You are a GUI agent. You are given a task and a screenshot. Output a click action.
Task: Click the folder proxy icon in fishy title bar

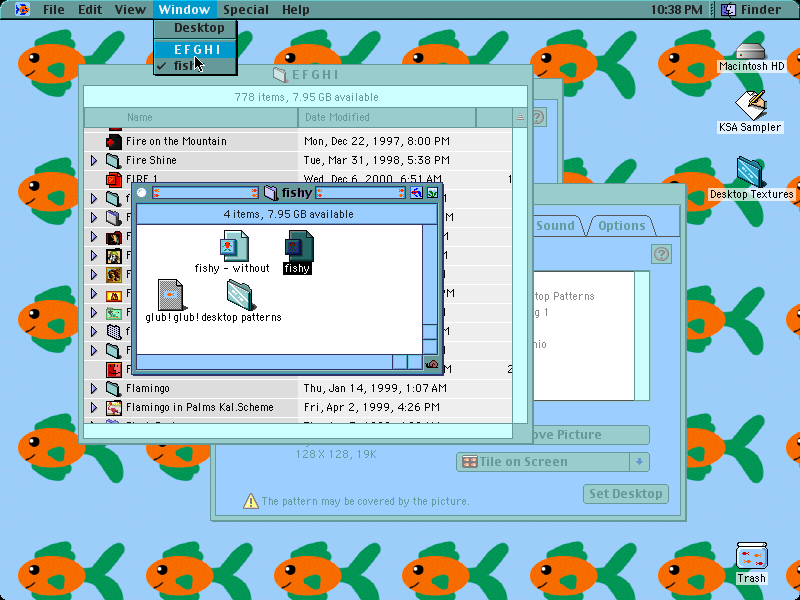click(271, 192)
